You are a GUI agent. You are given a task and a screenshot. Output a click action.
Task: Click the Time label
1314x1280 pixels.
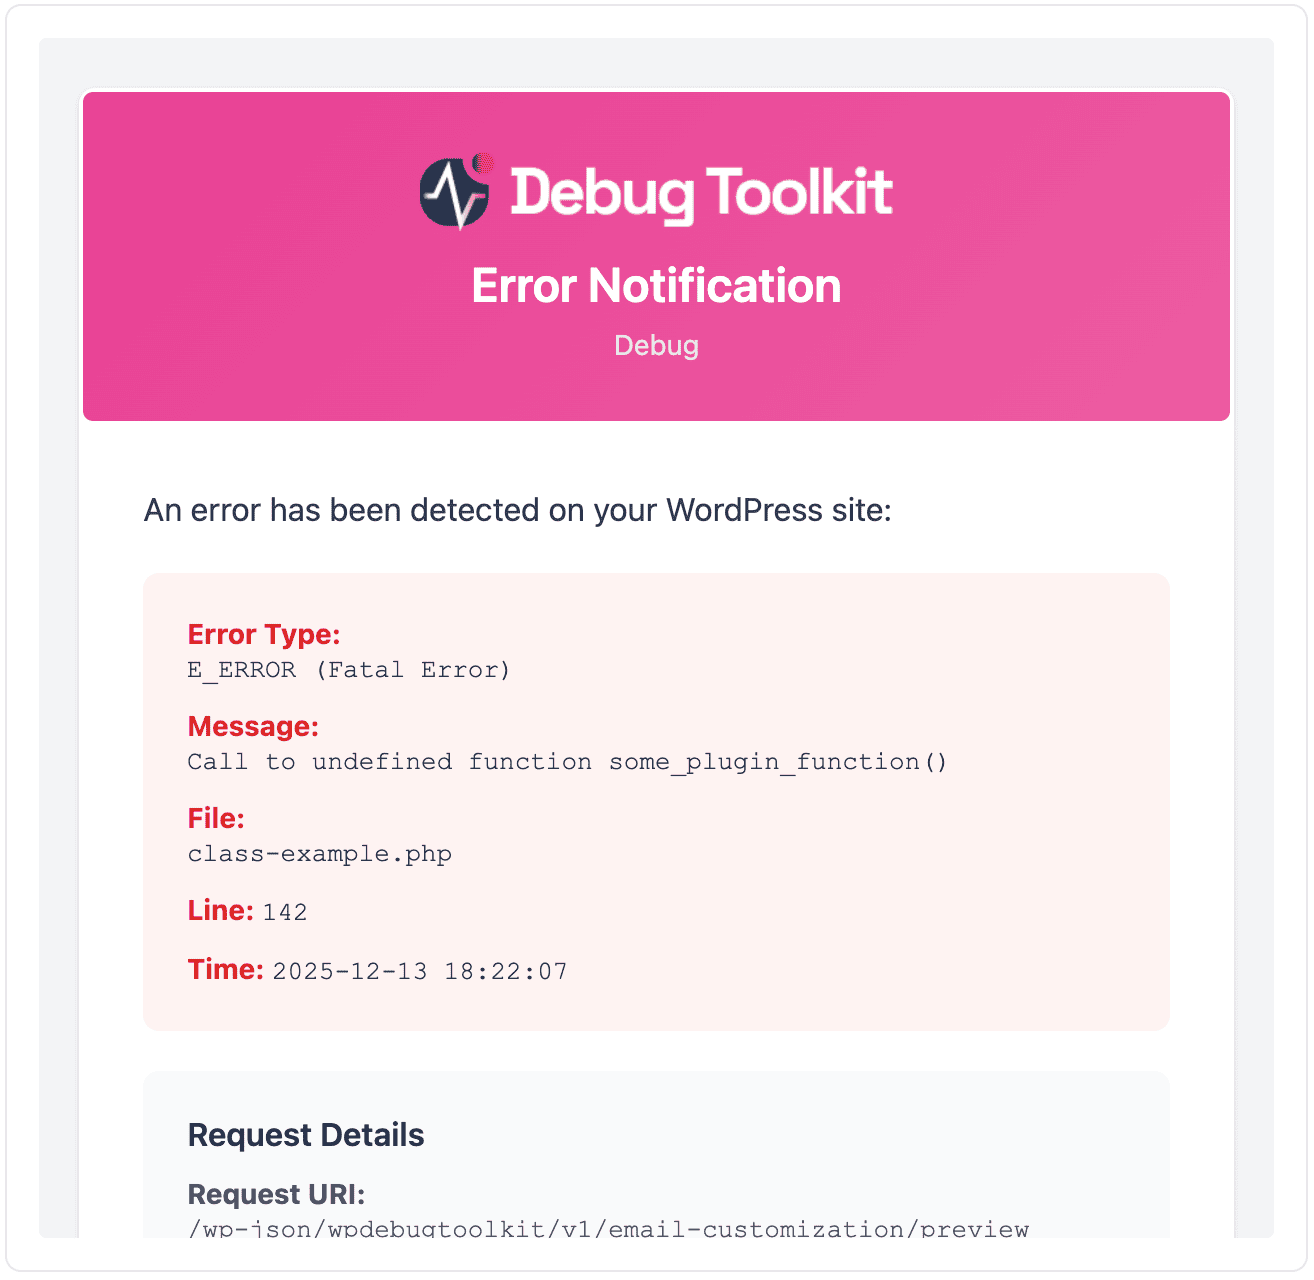pyautogui.click(x=225, y=970)
